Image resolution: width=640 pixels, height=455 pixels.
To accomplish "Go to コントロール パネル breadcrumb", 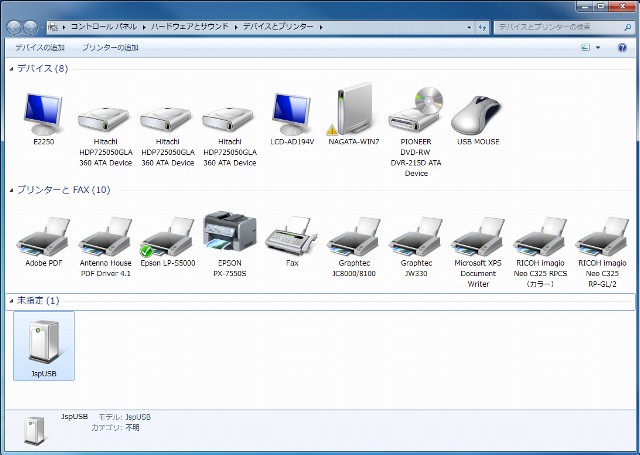I will pyautogui.click(x=104, y=27).
